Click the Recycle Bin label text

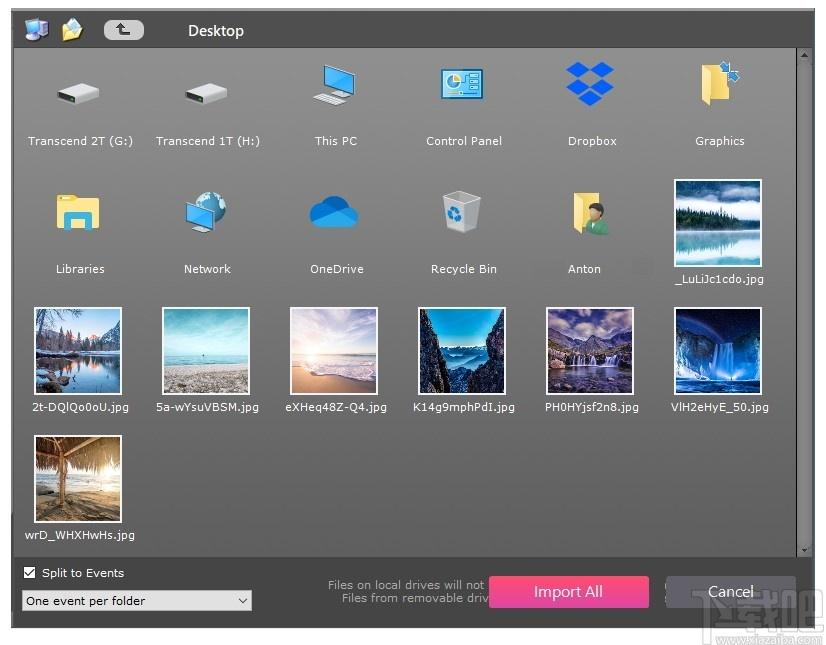pyautogui.click(x=464, y=269)
